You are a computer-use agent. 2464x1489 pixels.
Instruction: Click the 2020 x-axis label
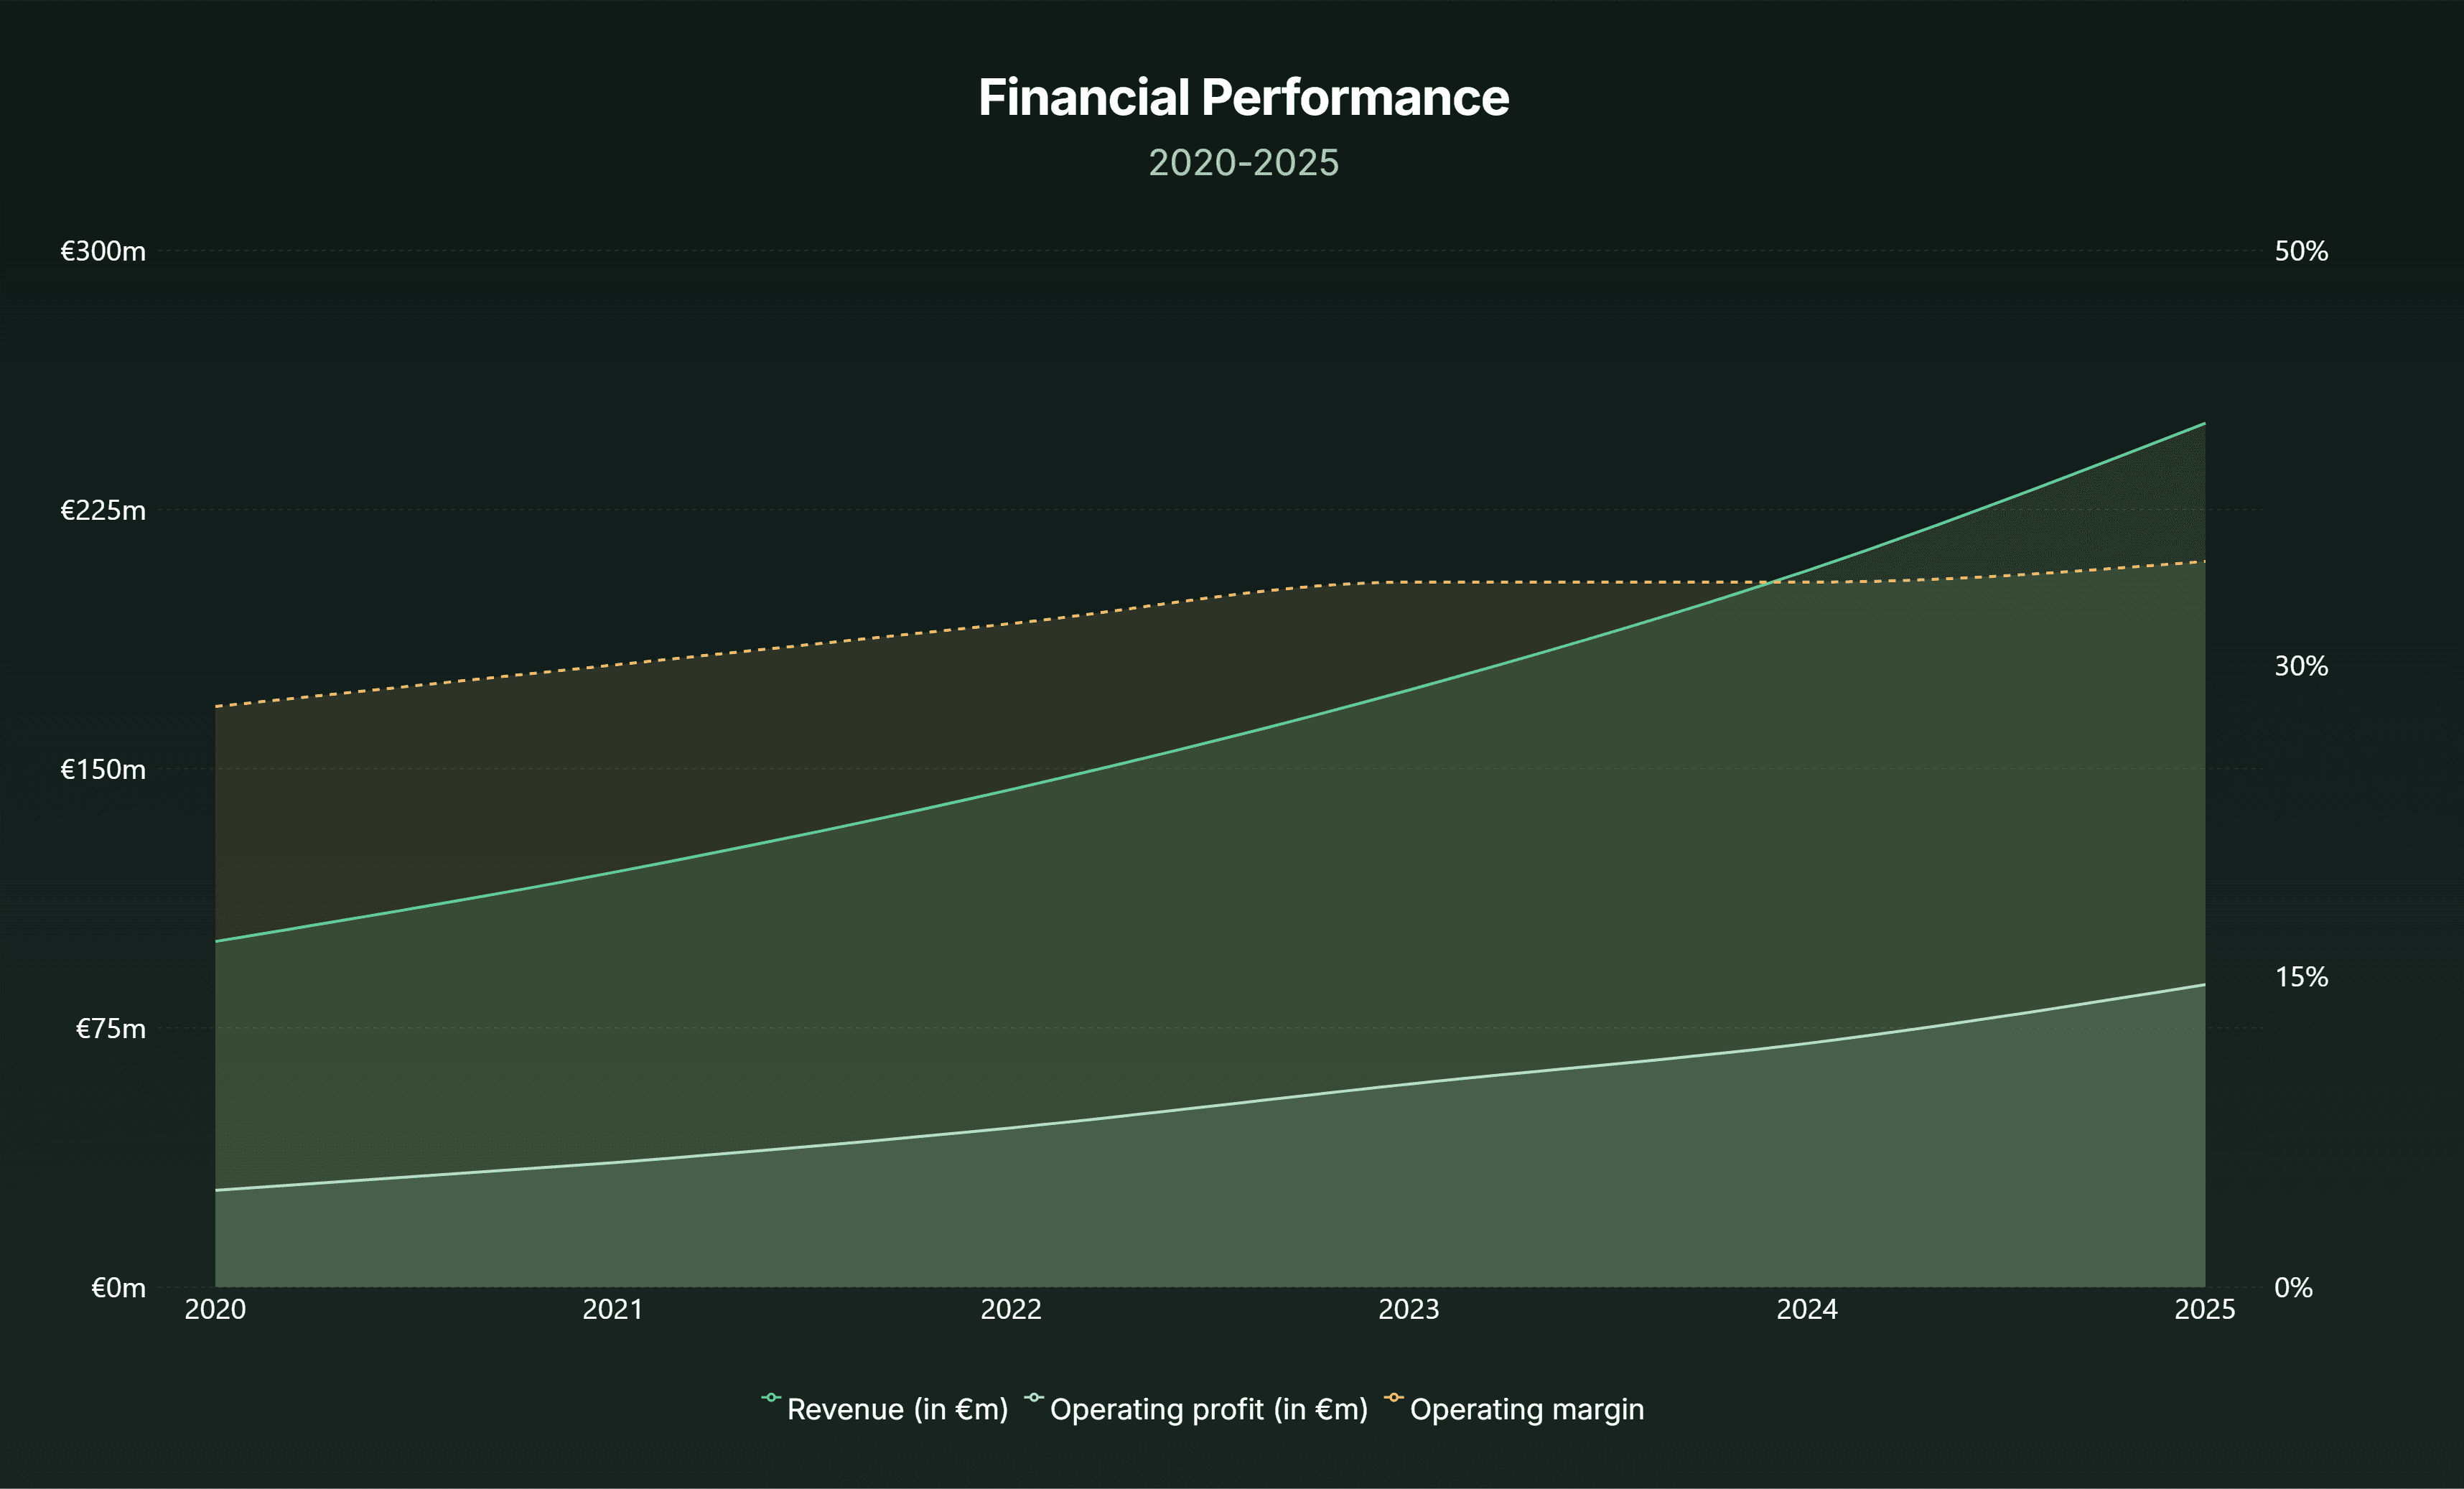(215, 1310)
